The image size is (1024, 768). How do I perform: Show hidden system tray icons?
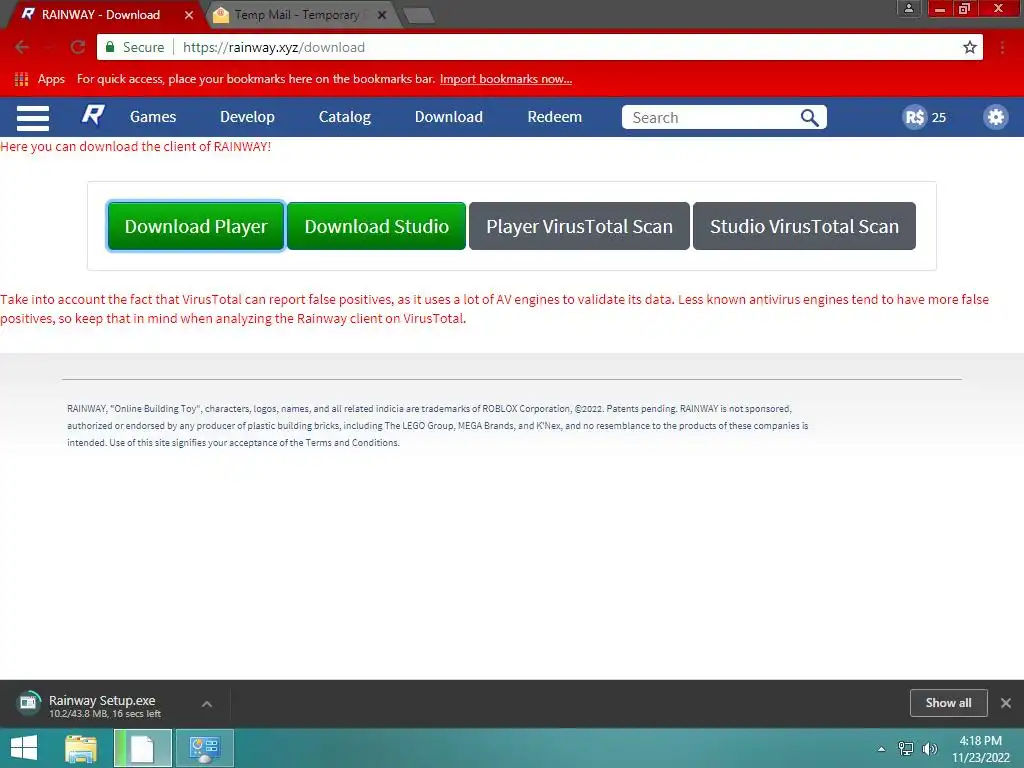click(882, 749)
